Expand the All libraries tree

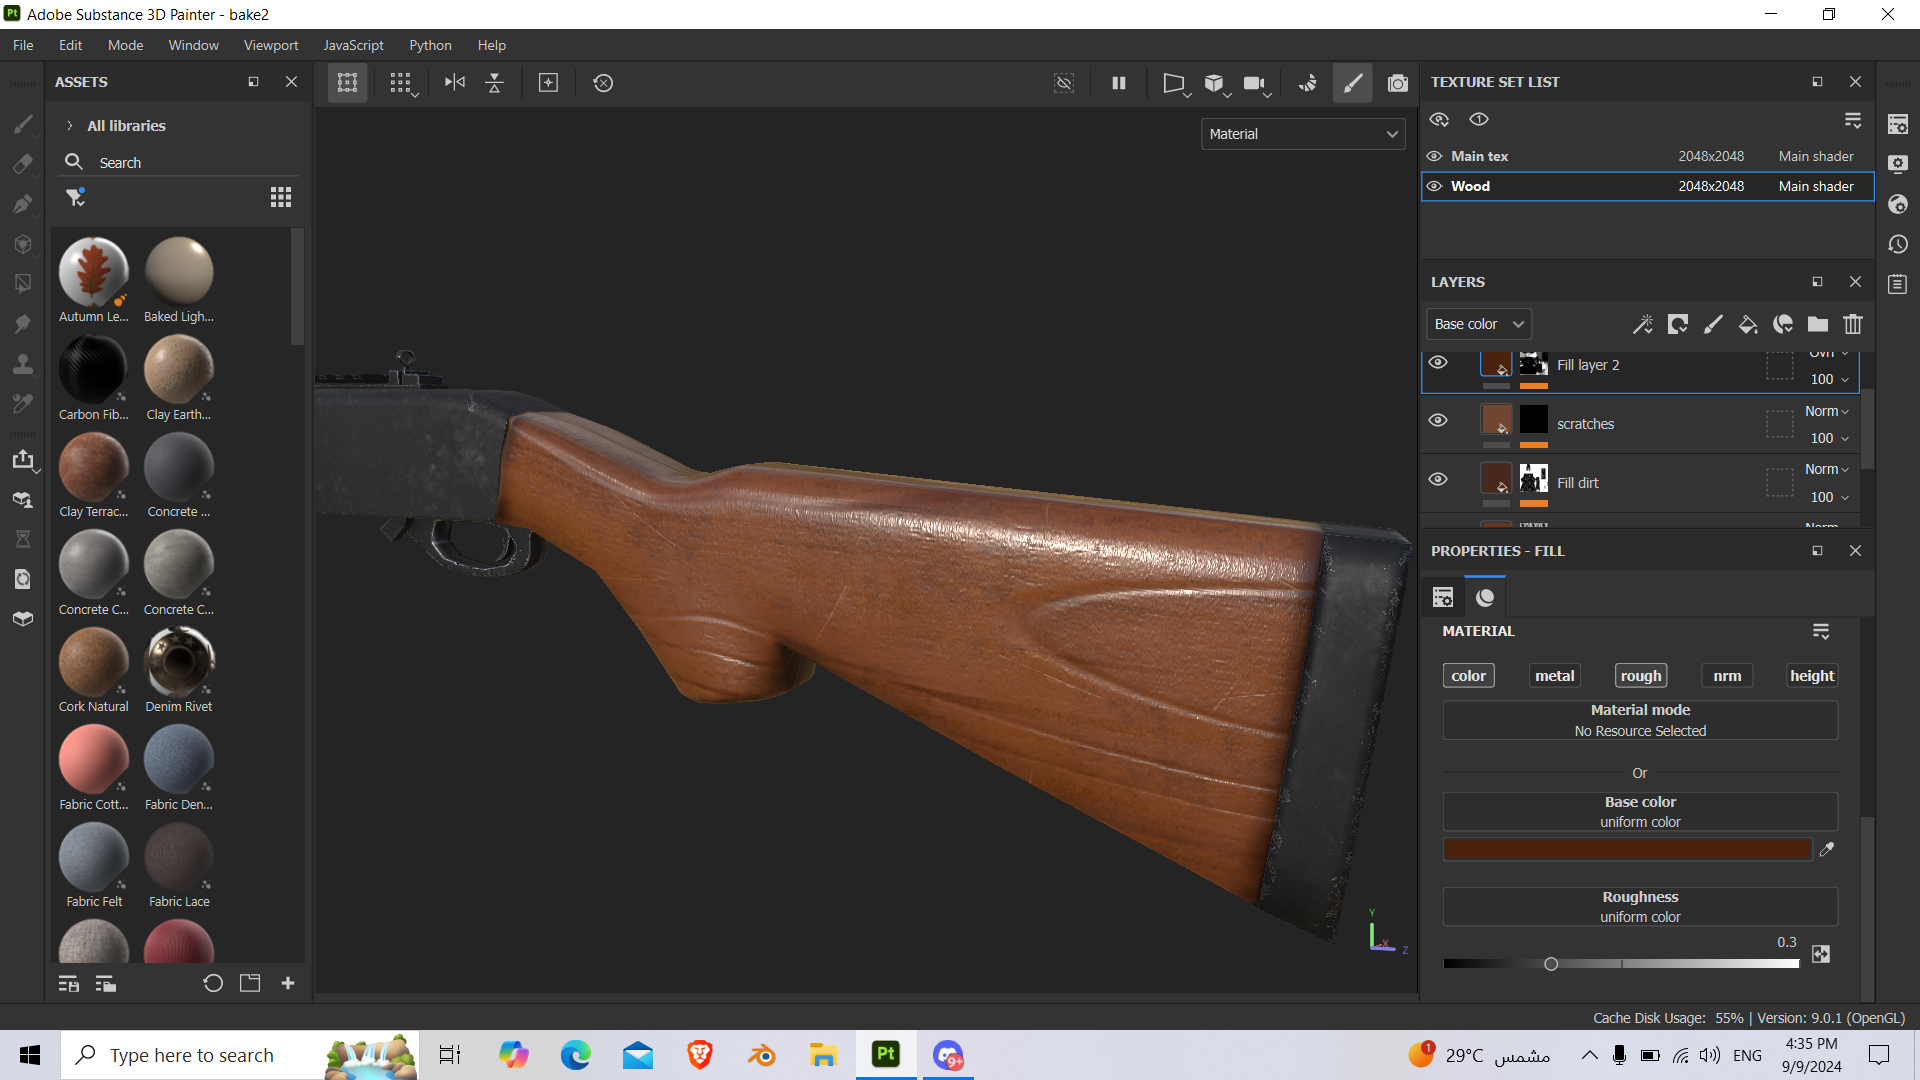[x=70, y=126]
